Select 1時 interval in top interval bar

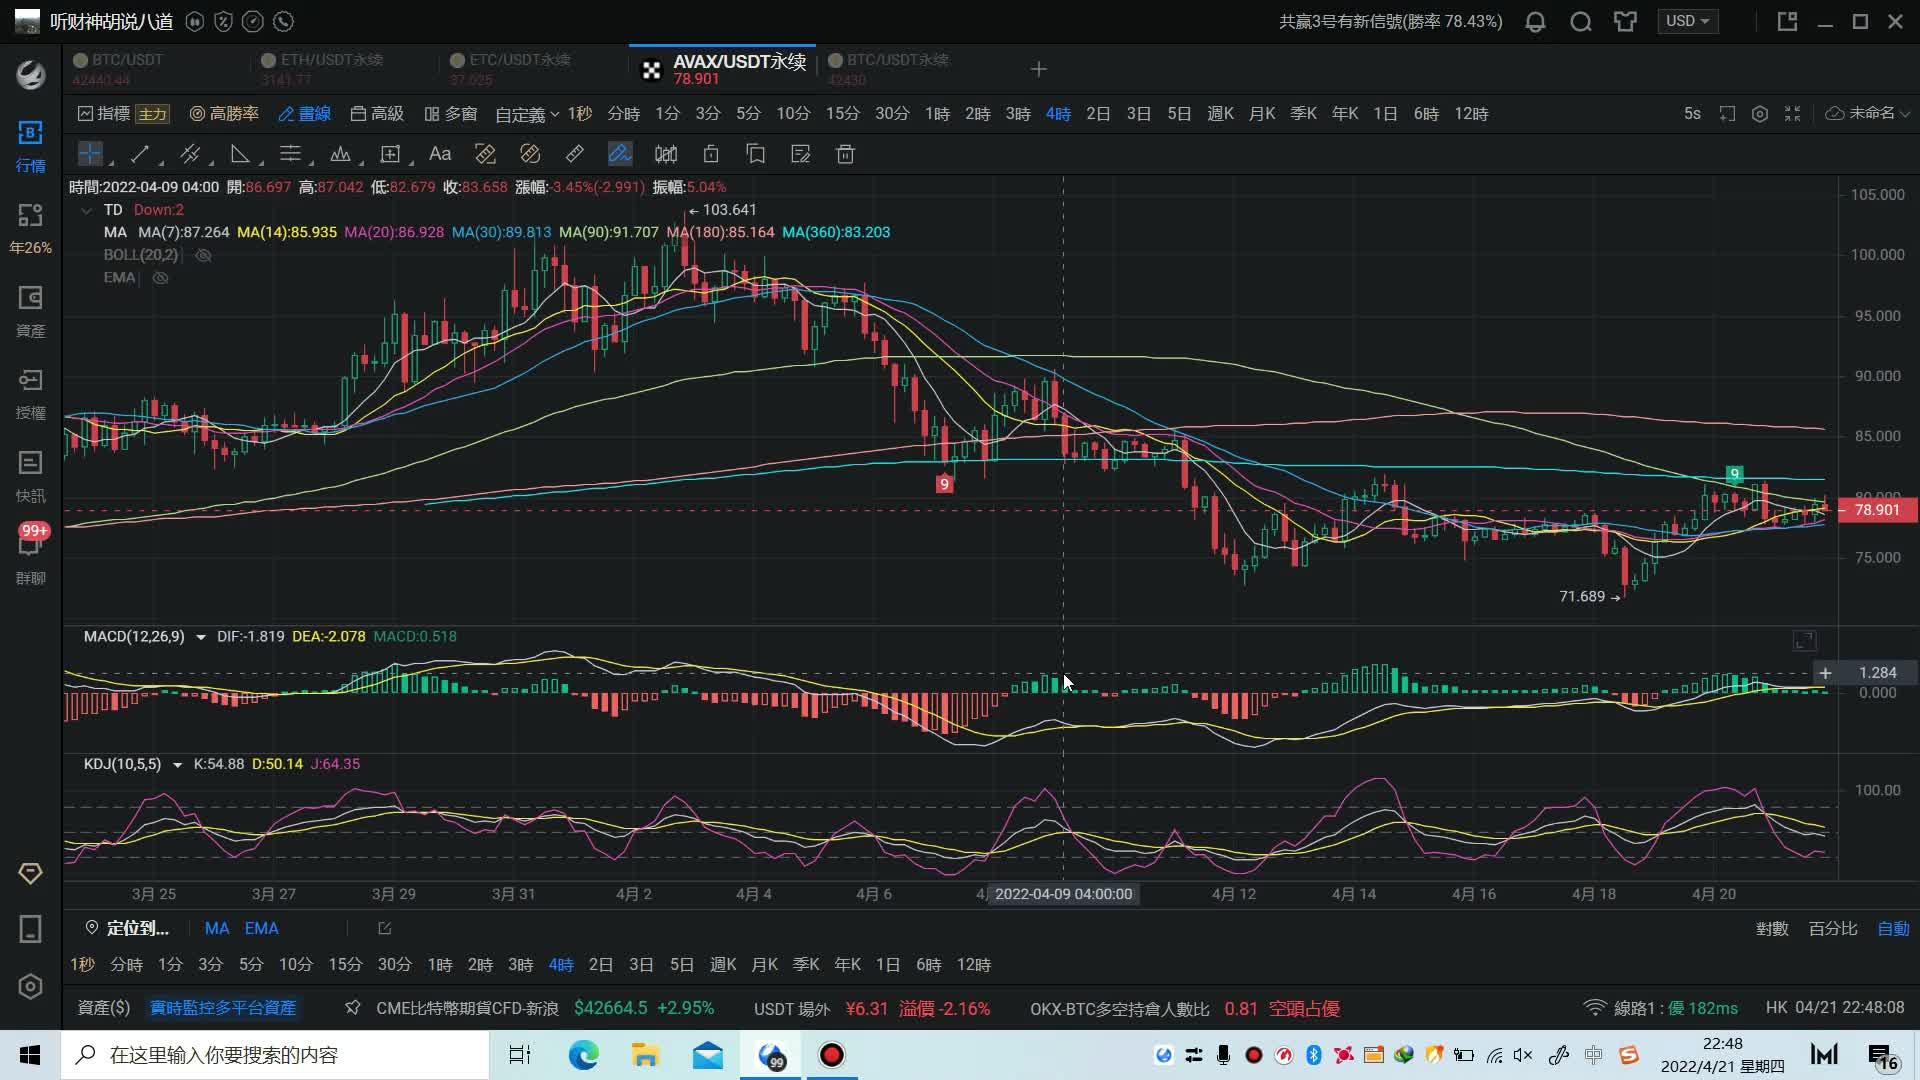click(937, 114)
